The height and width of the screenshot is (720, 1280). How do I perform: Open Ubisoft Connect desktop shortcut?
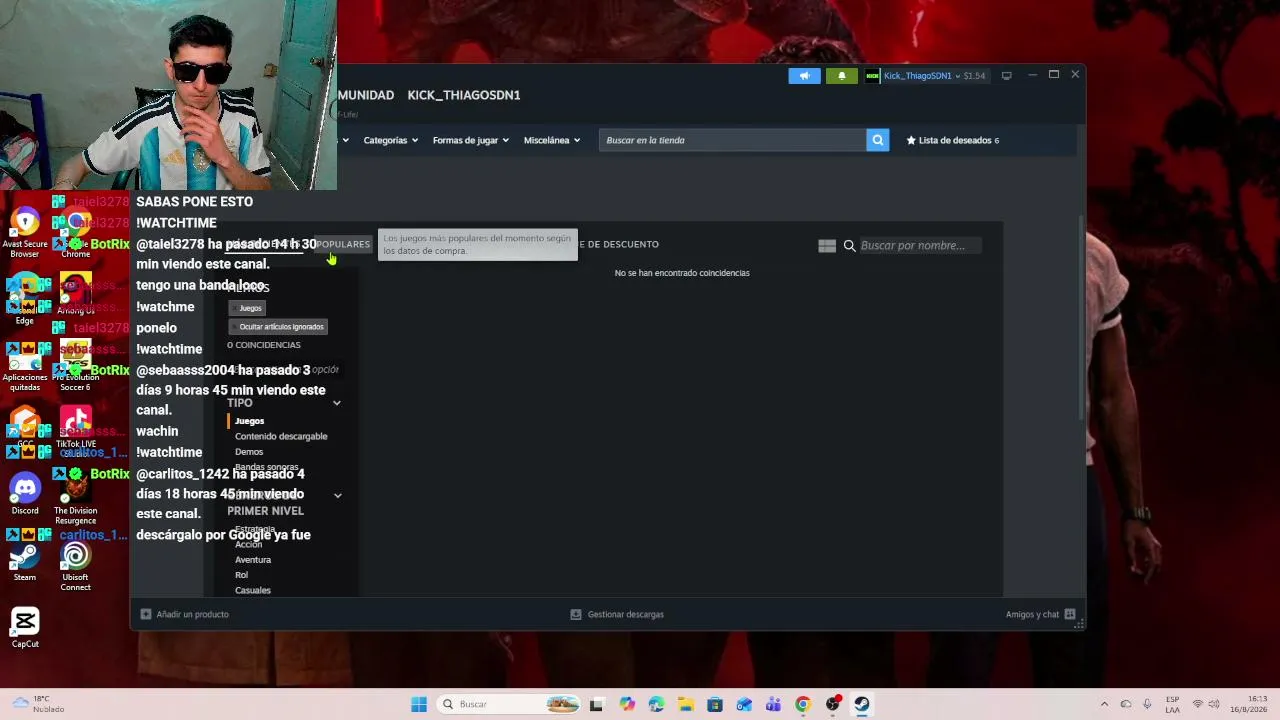(75, 566)
